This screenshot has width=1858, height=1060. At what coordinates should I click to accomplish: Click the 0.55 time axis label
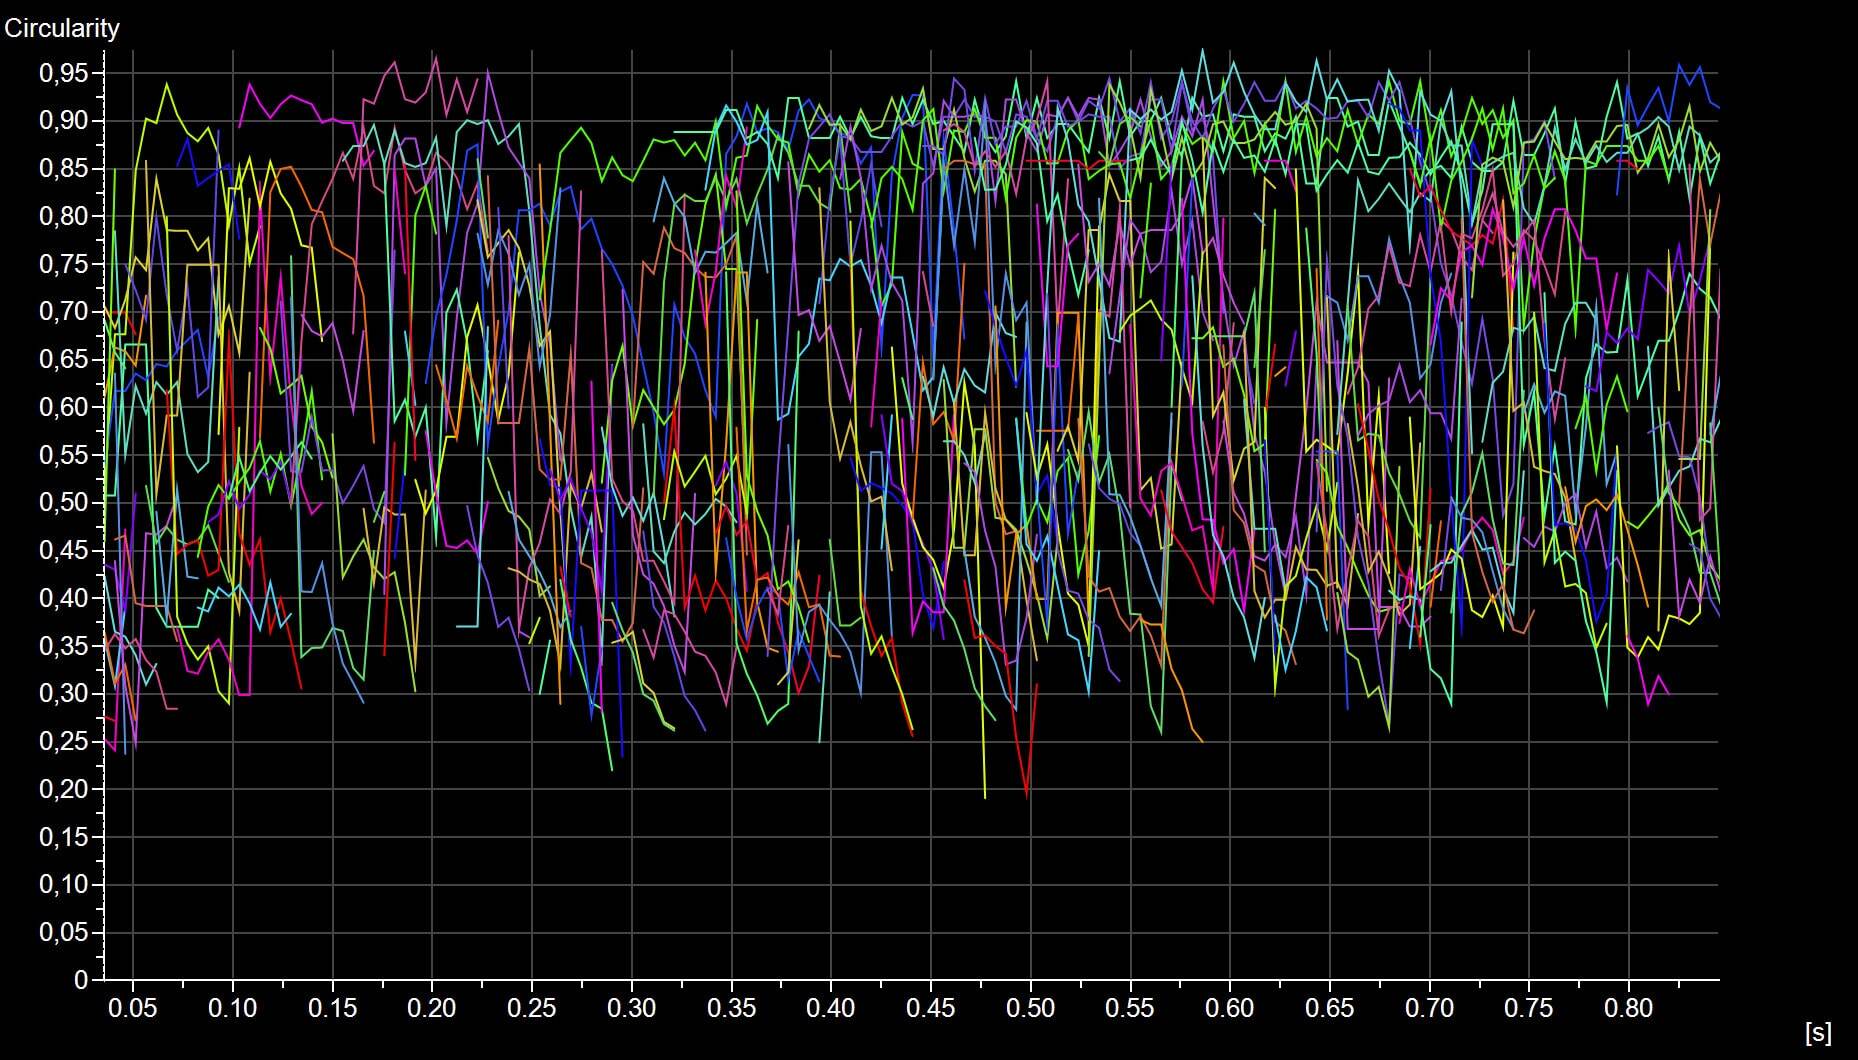pyautogui.click(x=1130, y=1008)
